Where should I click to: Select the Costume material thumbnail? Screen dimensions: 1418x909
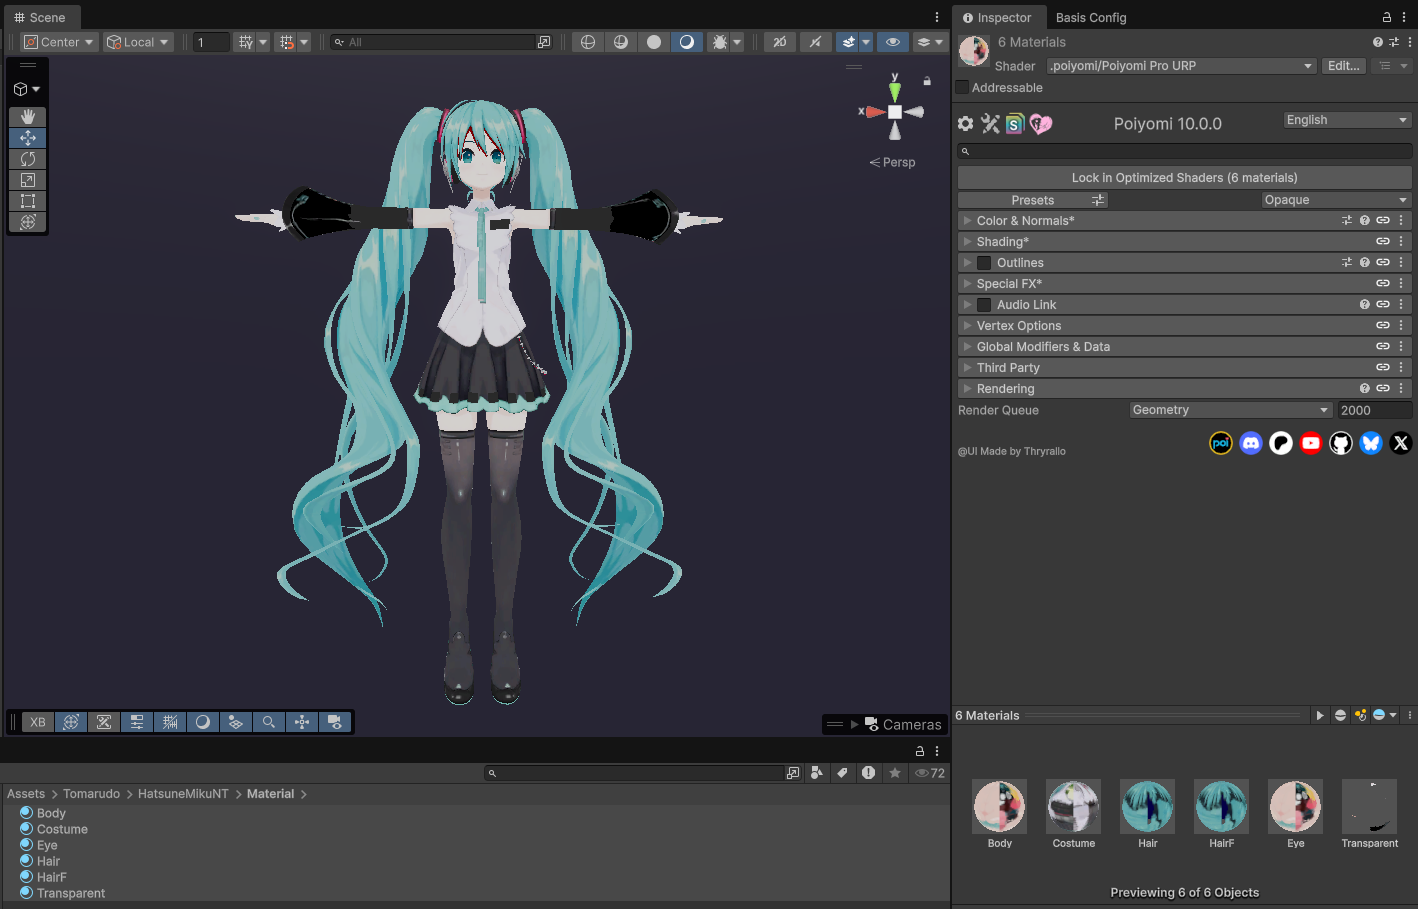pos(1073,806)
